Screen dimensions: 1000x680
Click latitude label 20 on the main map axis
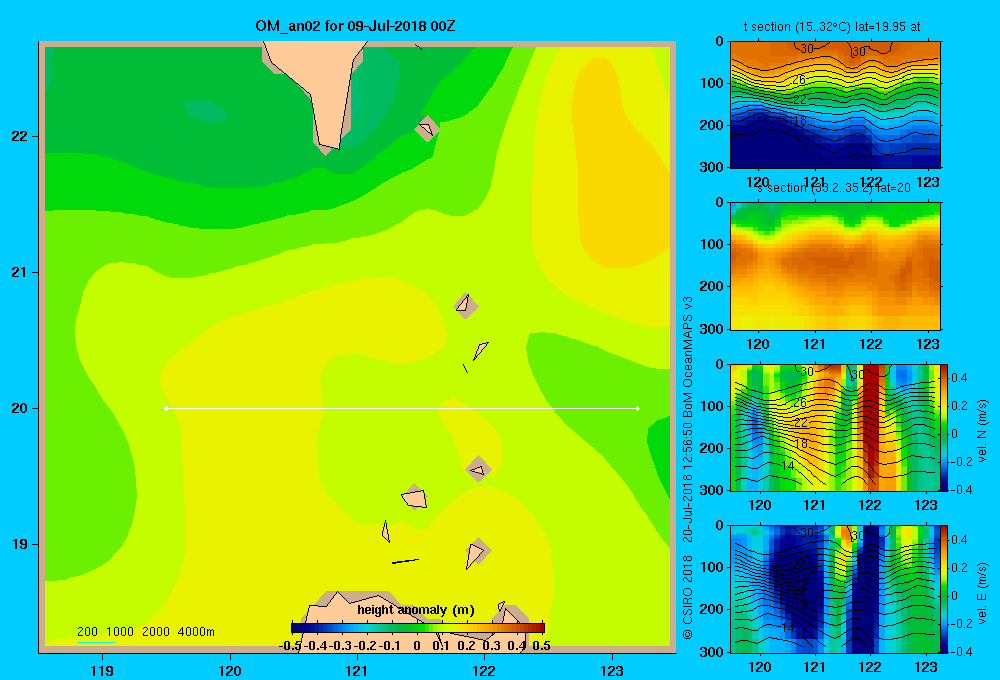pyautogui.click(x=20, y=408)
